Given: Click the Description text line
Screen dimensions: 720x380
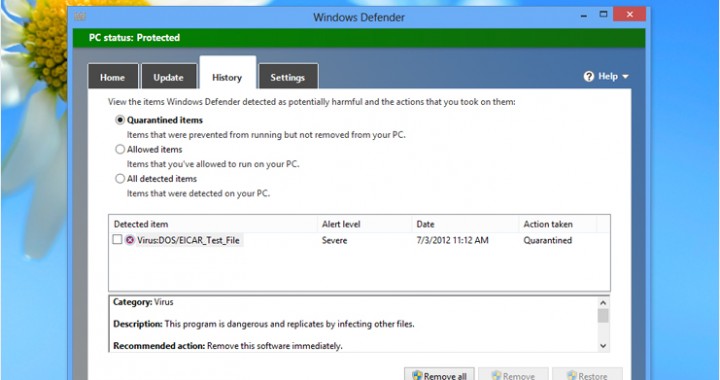Looking at the screenshot, I should click(x=264, y=324).
